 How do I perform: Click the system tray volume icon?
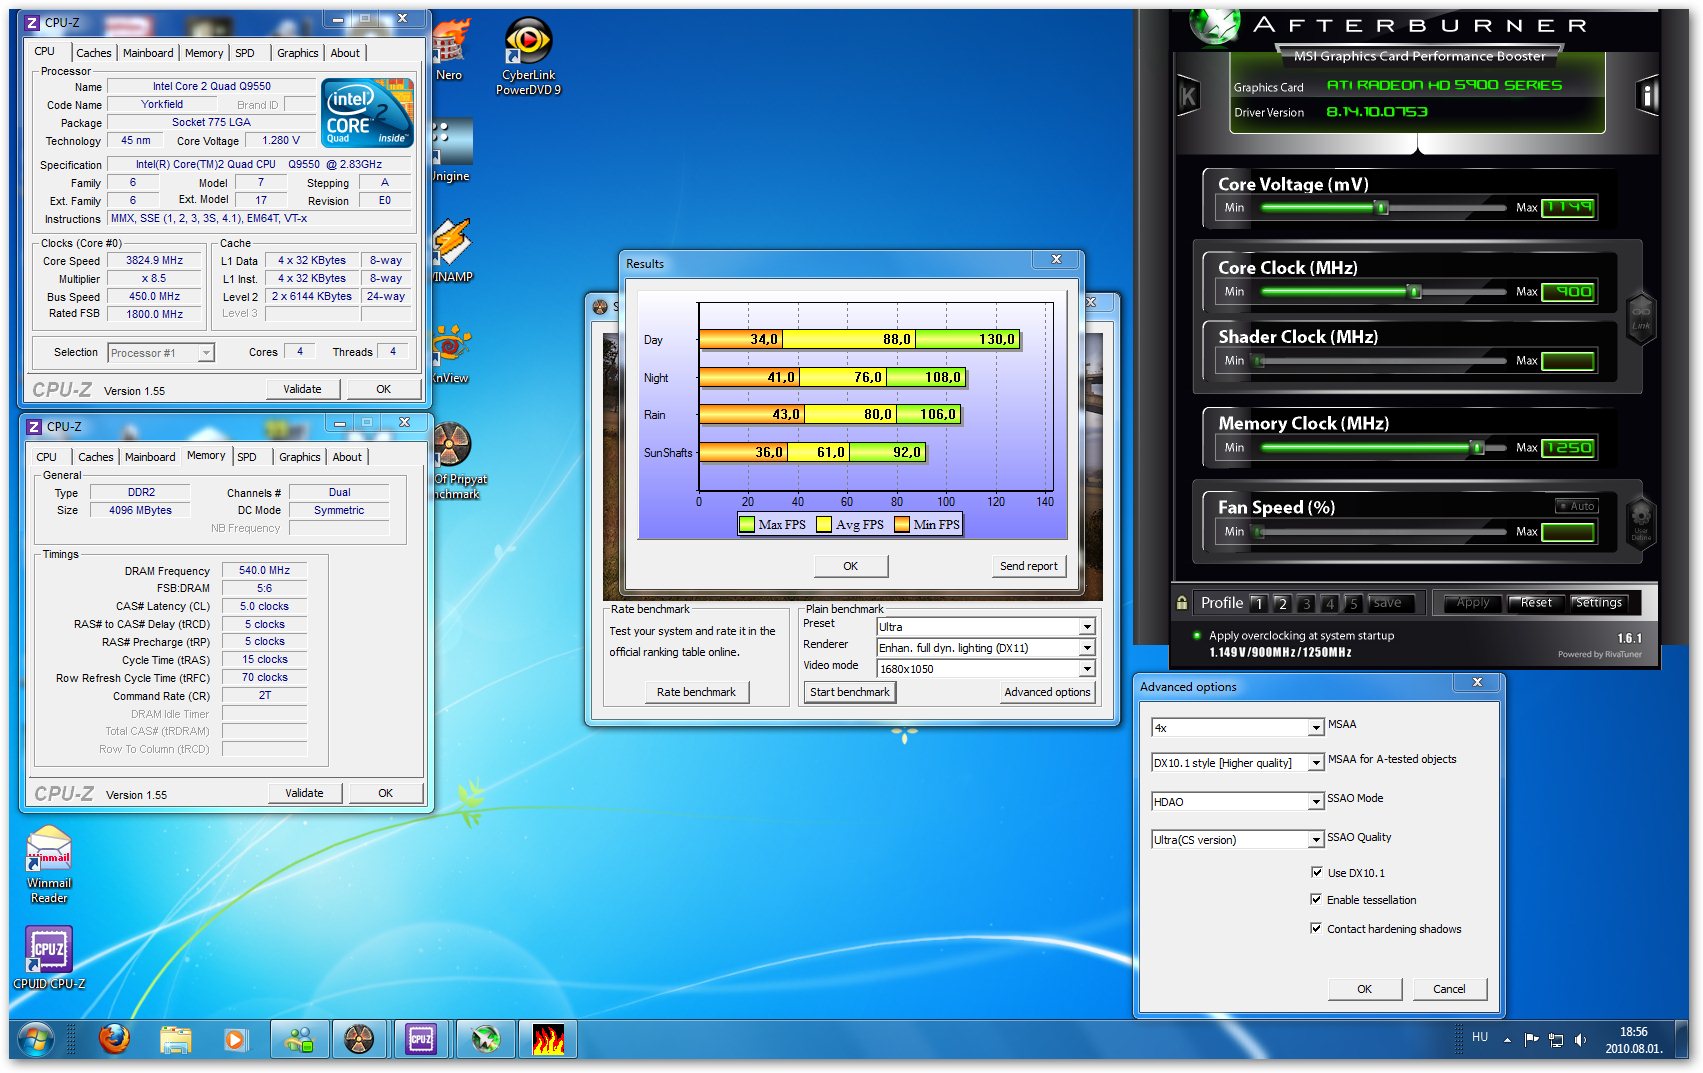tap(1580, 1040)
